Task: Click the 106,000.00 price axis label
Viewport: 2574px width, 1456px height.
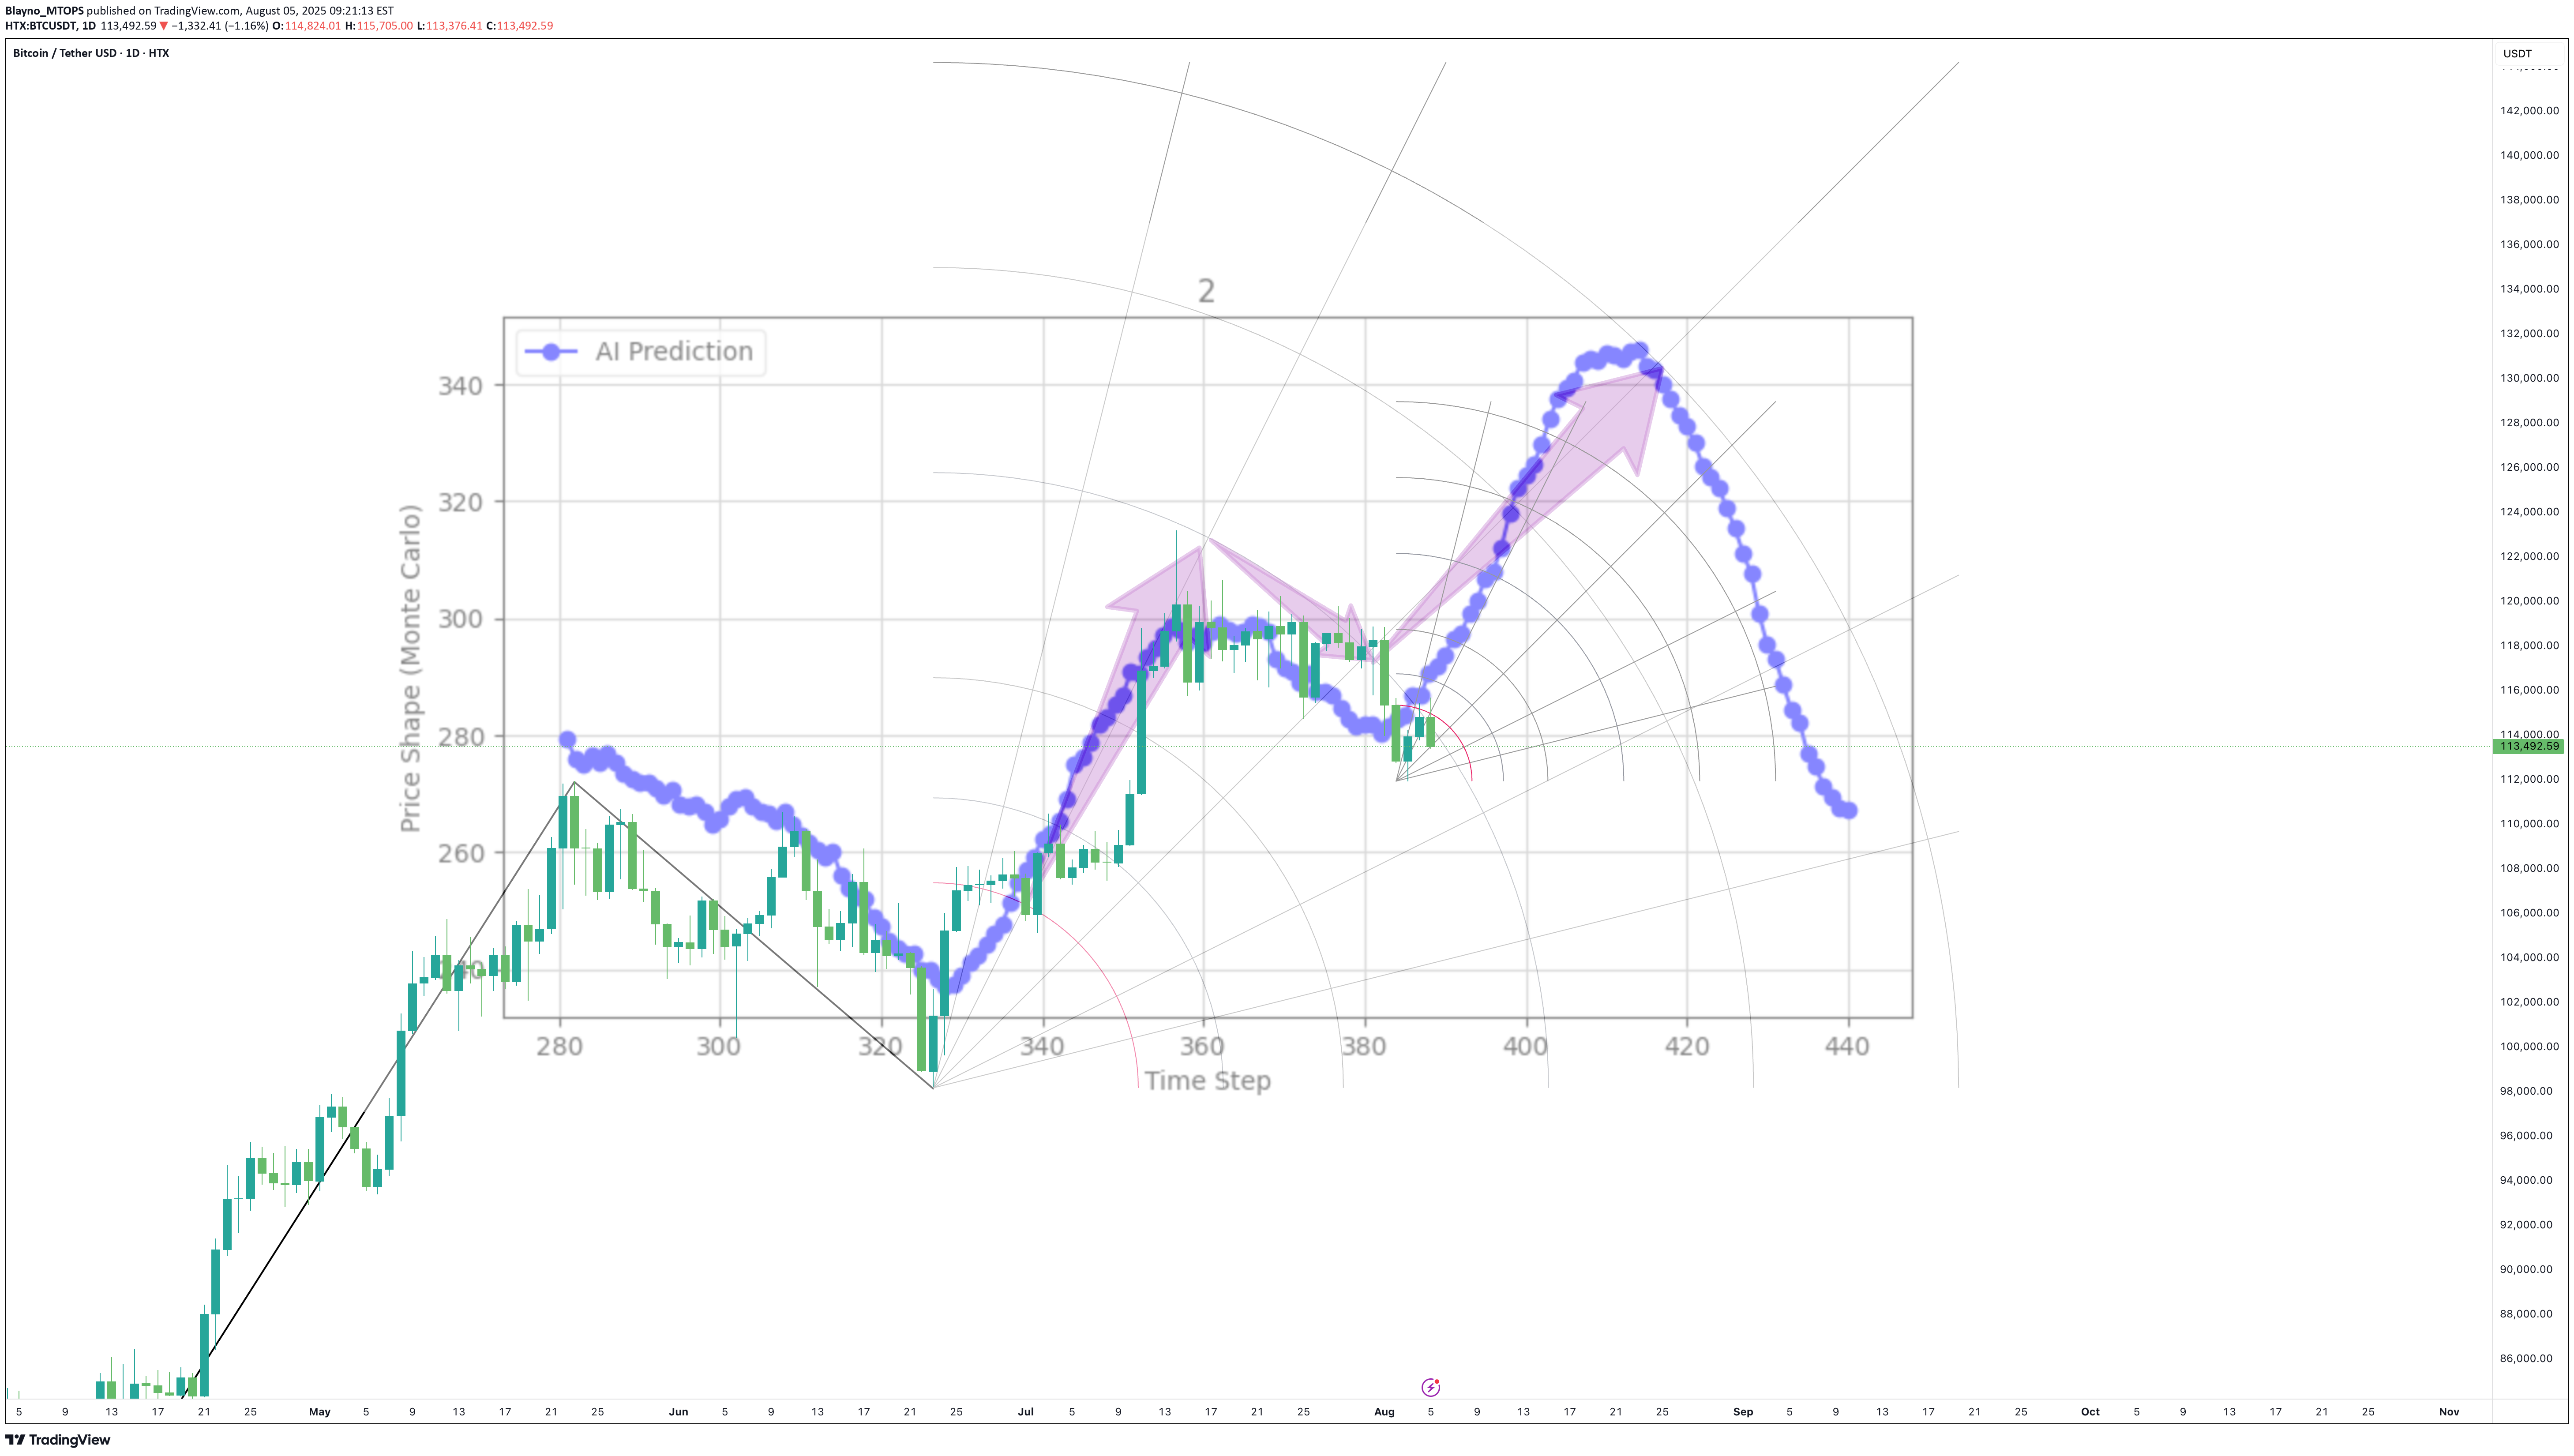Action: coord(2529,913)
